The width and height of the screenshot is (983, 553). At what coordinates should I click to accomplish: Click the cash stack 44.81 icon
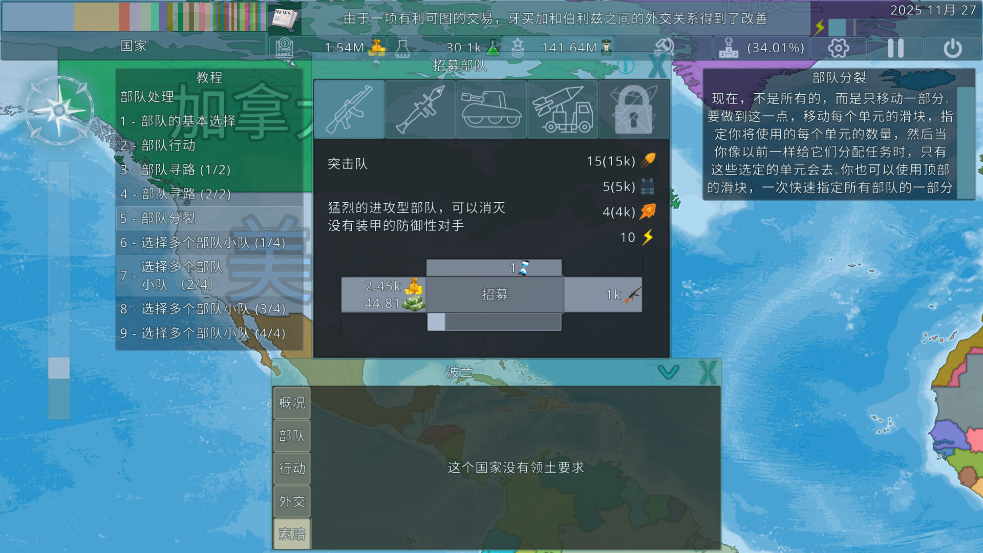pos(414,303)
